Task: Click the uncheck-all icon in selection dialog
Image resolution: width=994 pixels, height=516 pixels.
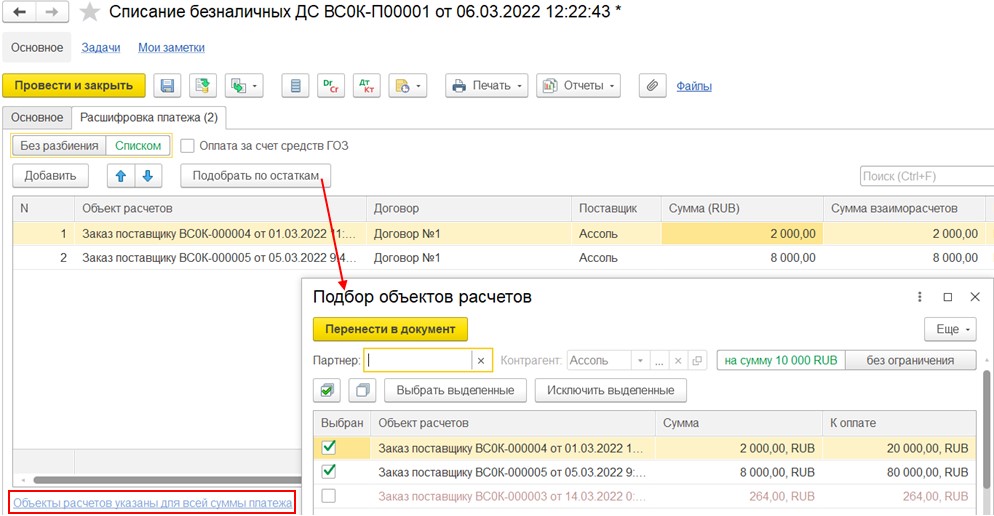Action: [363, 390]
